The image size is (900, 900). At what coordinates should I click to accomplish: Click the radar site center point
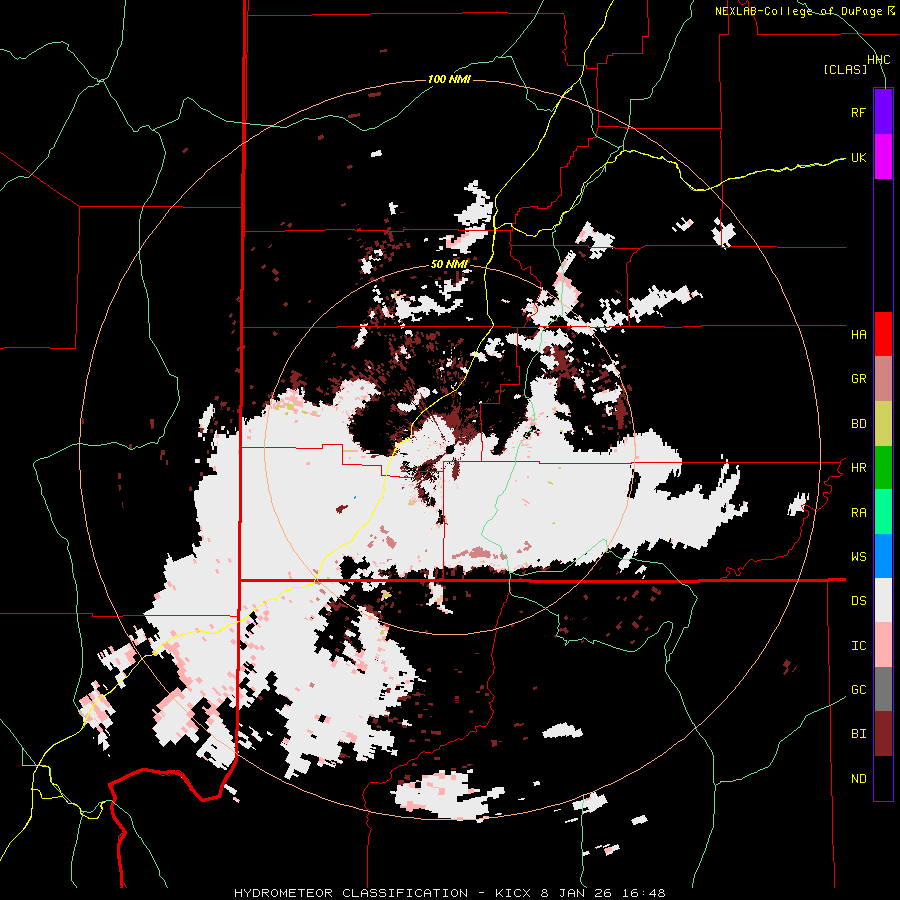[449, 449]
